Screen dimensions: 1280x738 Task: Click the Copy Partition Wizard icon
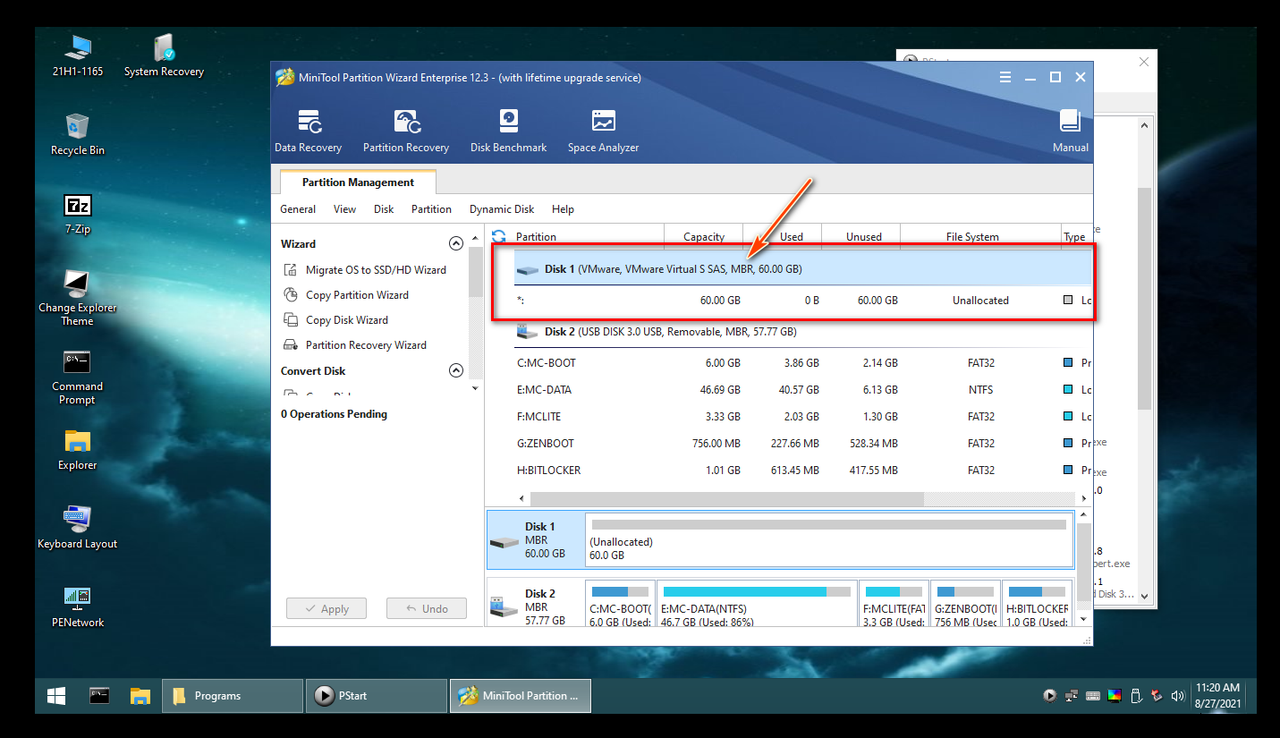click(290, 295)
